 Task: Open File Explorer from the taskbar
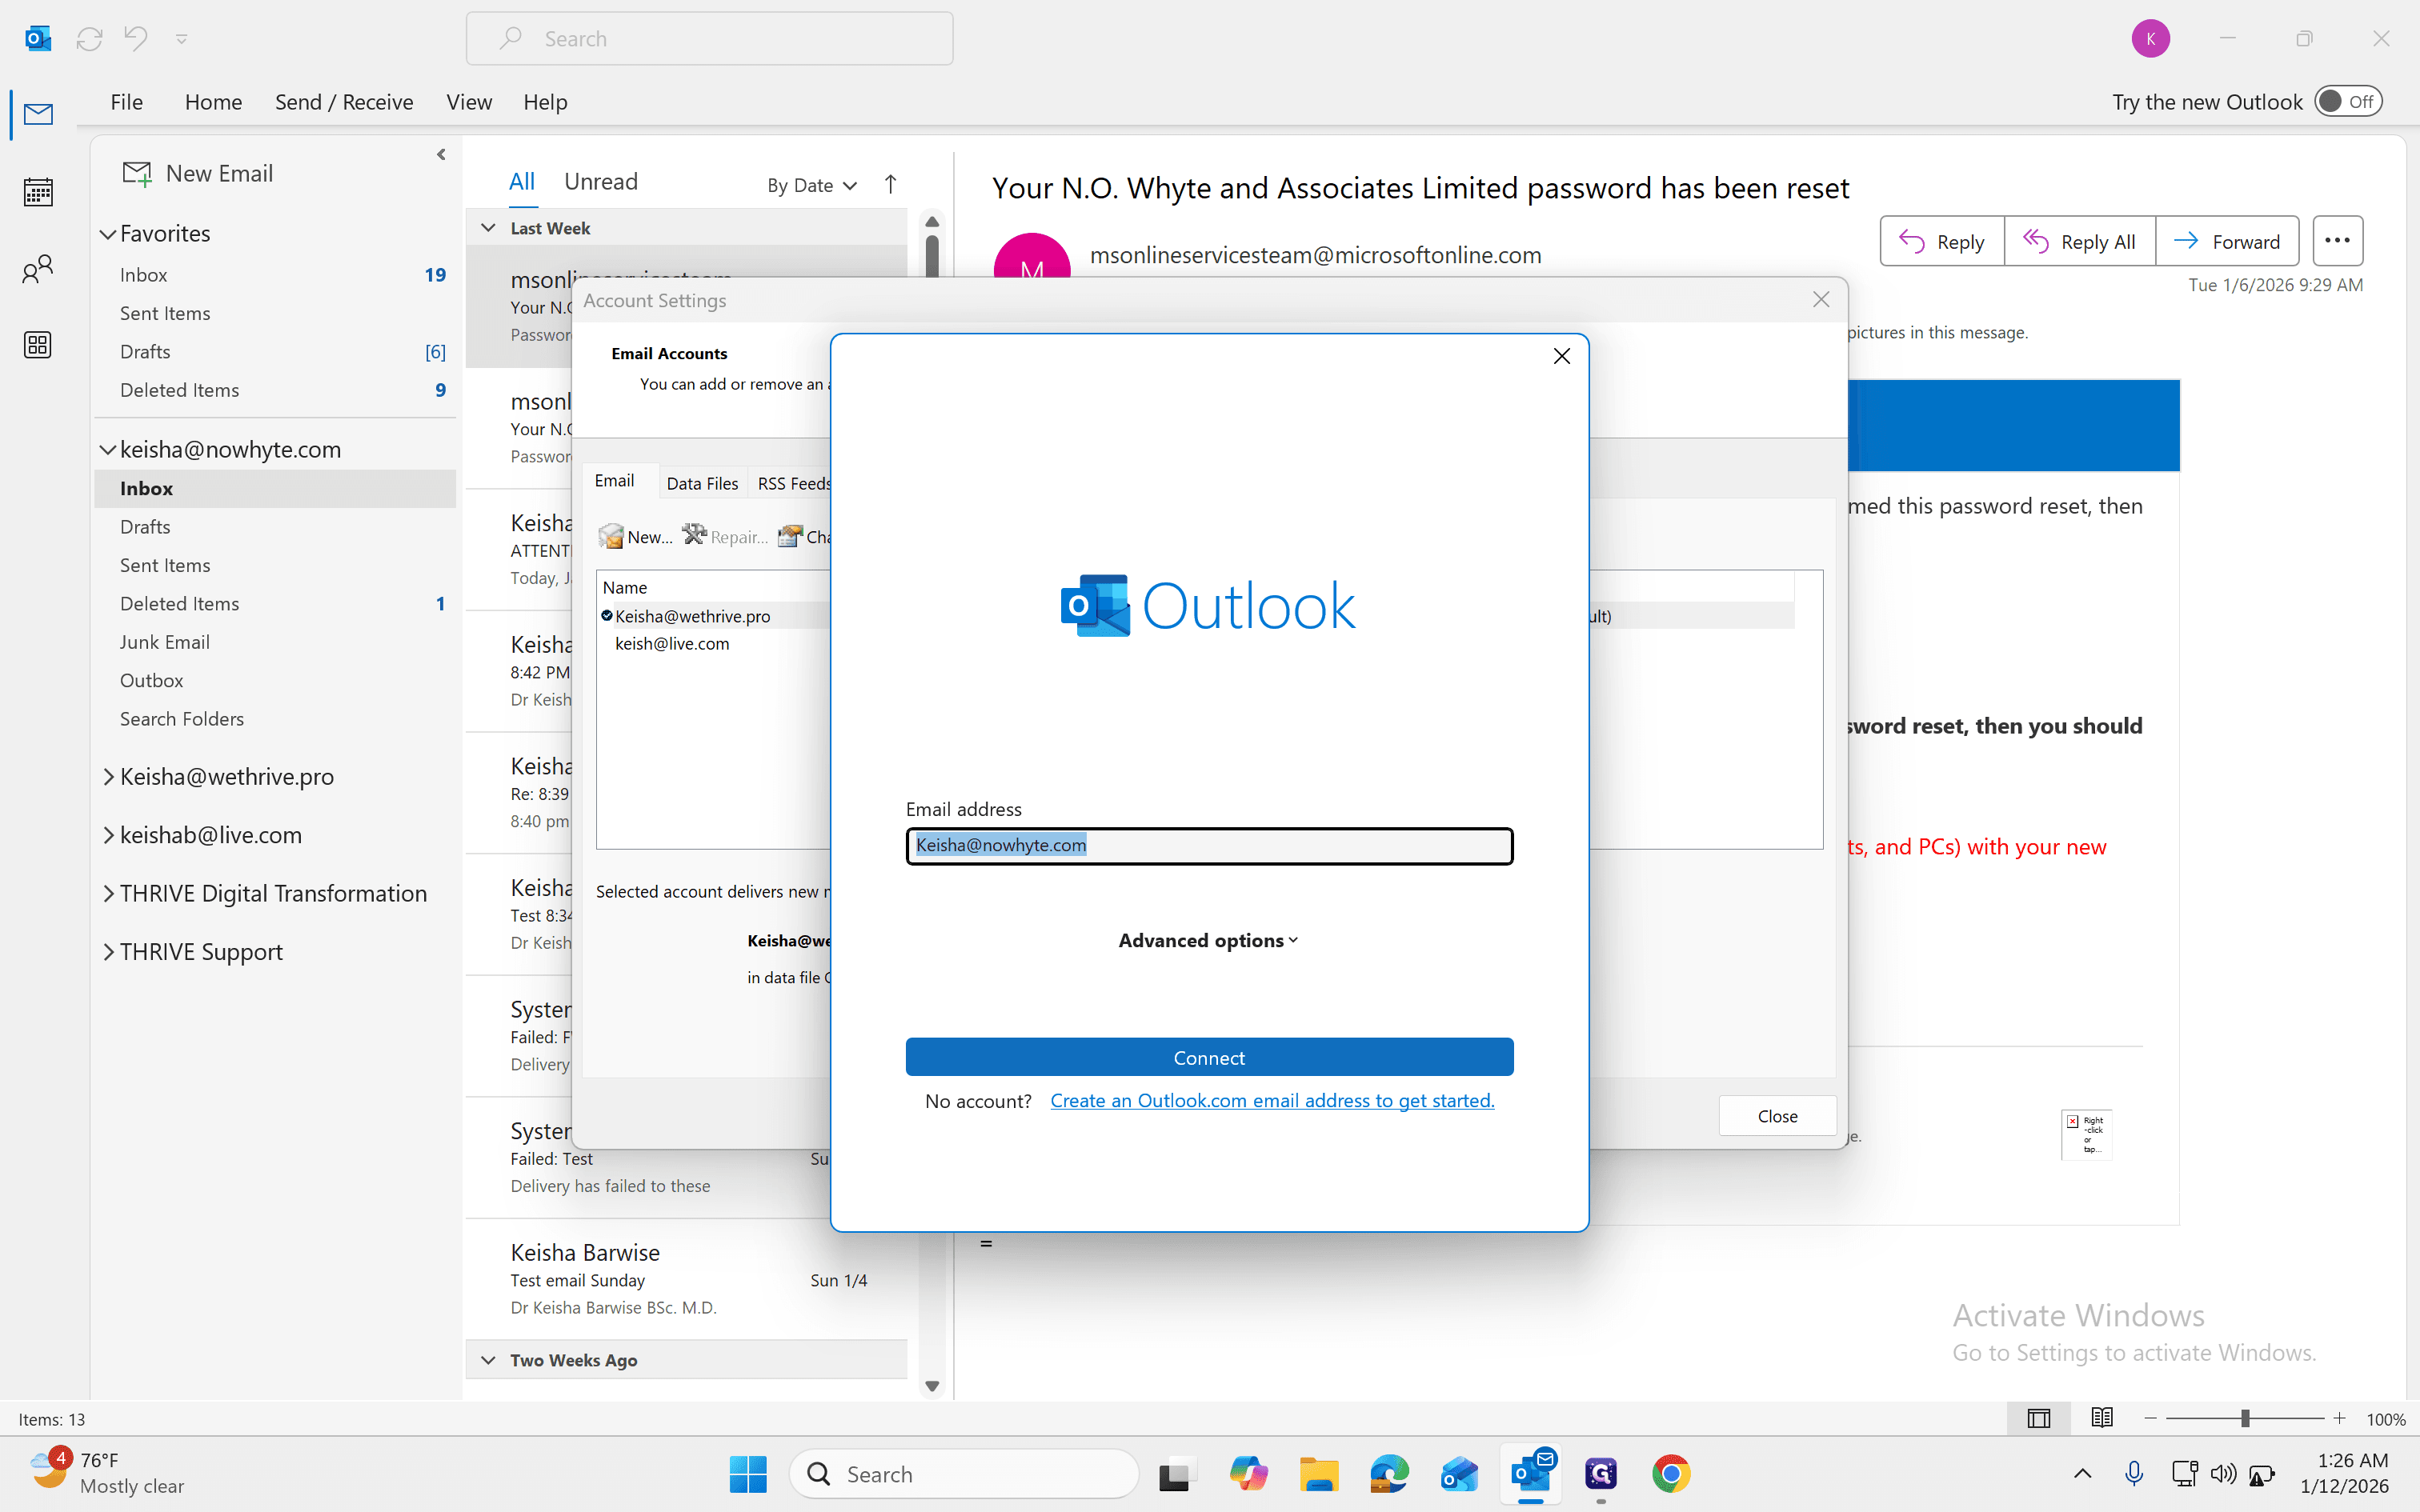(1318, 1474)
